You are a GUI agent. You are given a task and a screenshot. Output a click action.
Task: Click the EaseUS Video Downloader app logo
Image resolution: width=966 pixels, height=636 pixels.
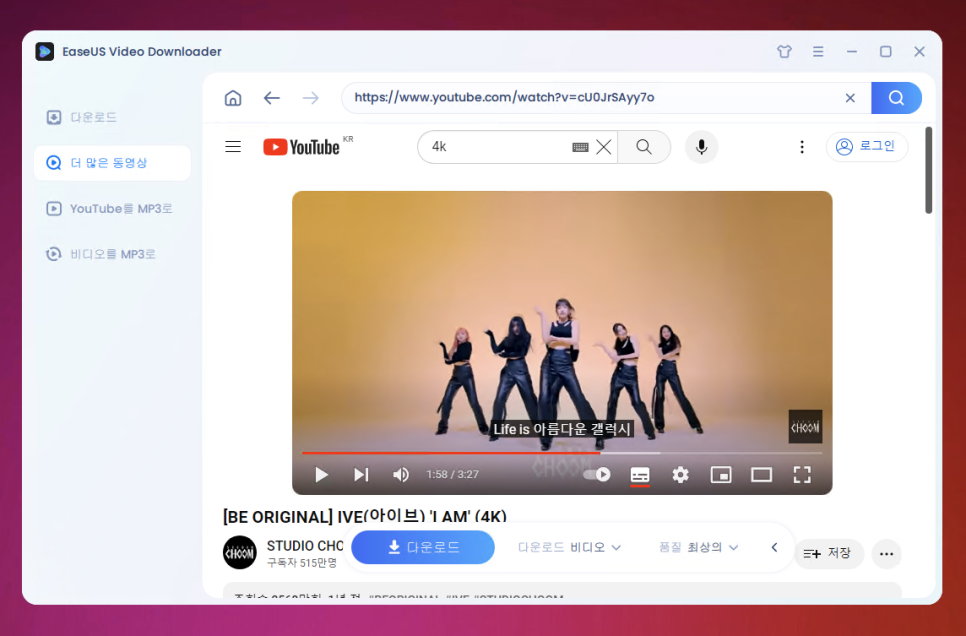[x=44, y=52]
